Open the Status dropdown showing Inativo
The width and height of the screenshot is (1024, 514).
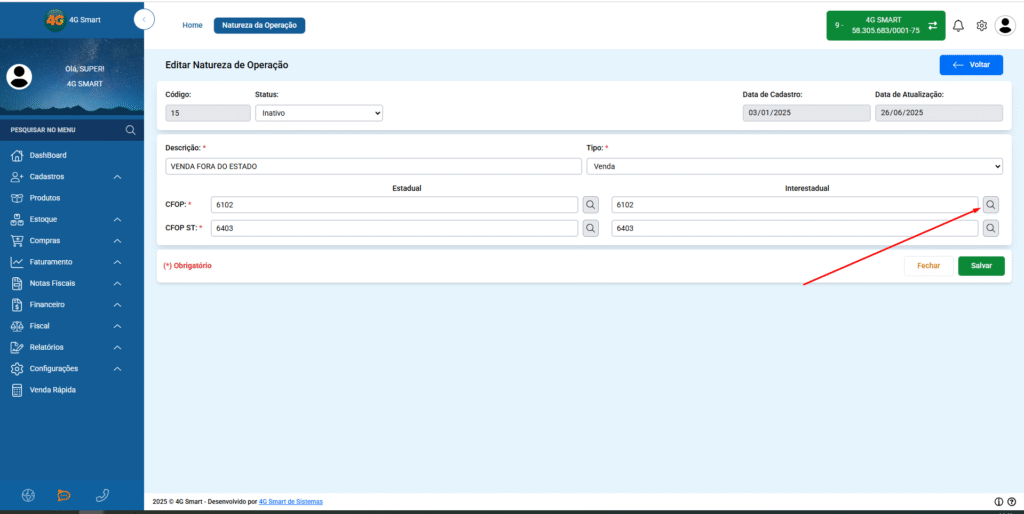[319, 113]
